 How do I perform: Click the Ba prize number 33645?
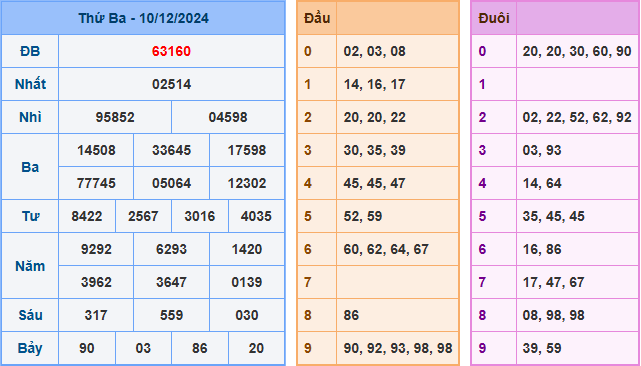(171, 150)
